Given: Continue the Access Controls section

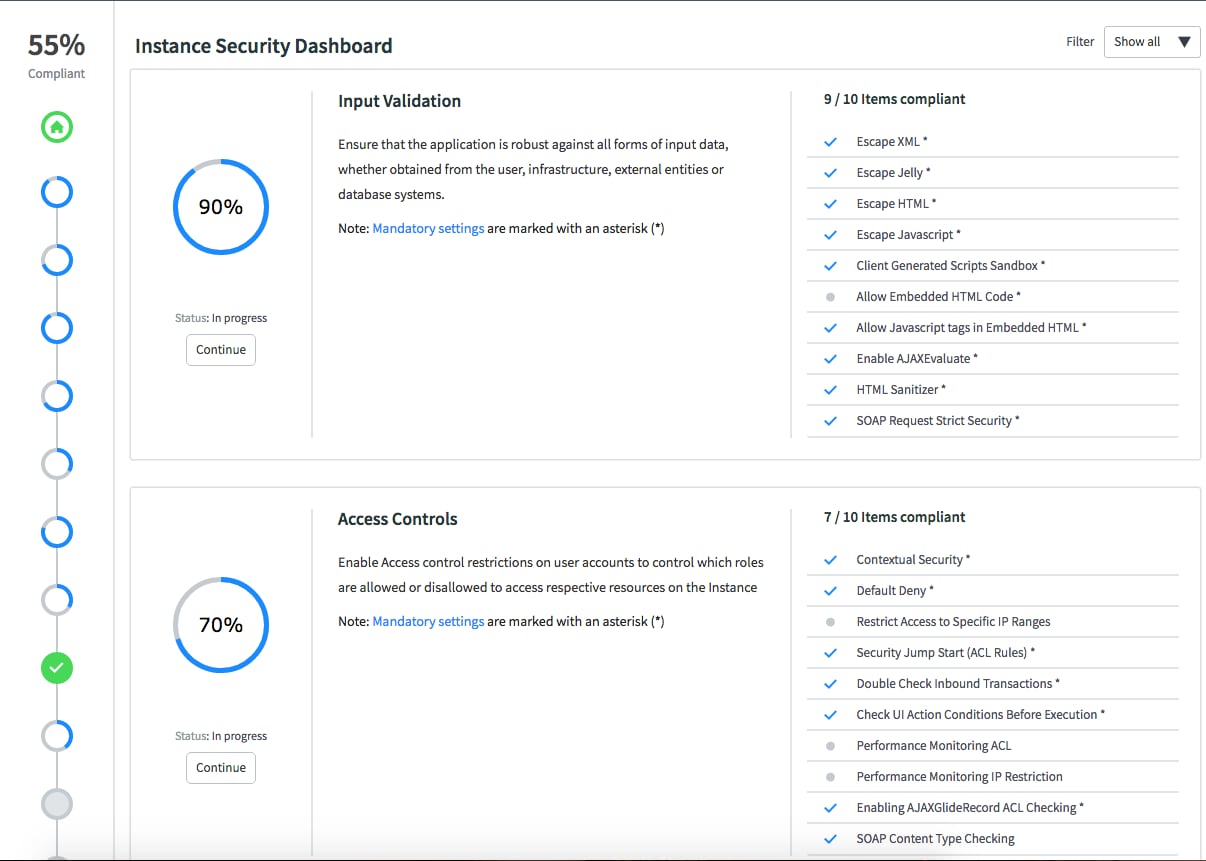Looking at the screenshot, I should 221,768.
